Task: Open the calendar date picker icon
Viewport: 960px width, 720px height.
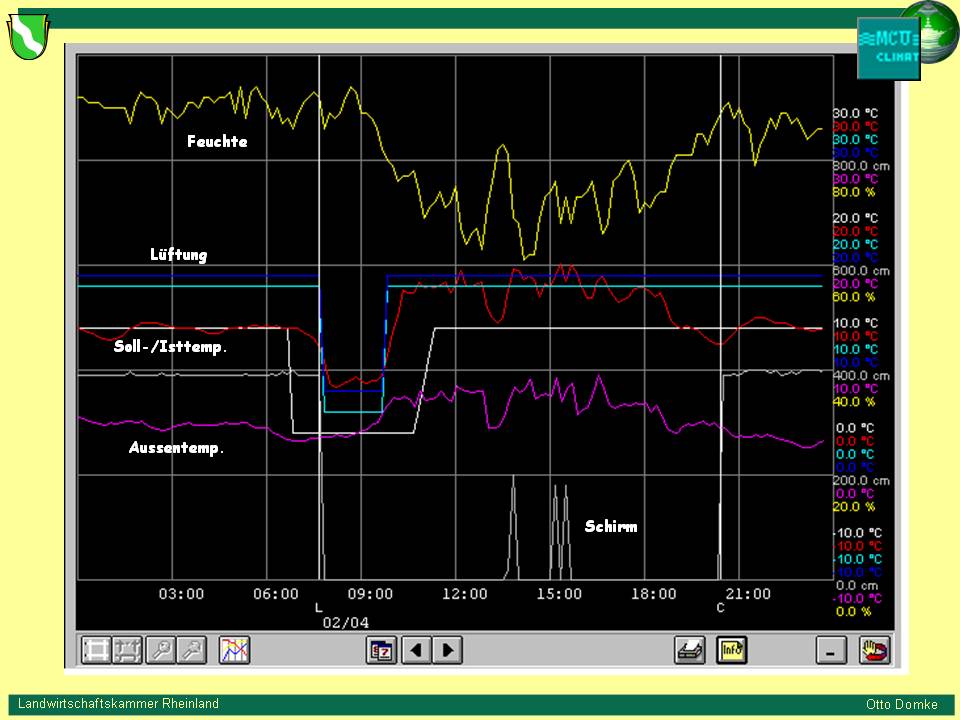Action: click(x=381, y=650)
